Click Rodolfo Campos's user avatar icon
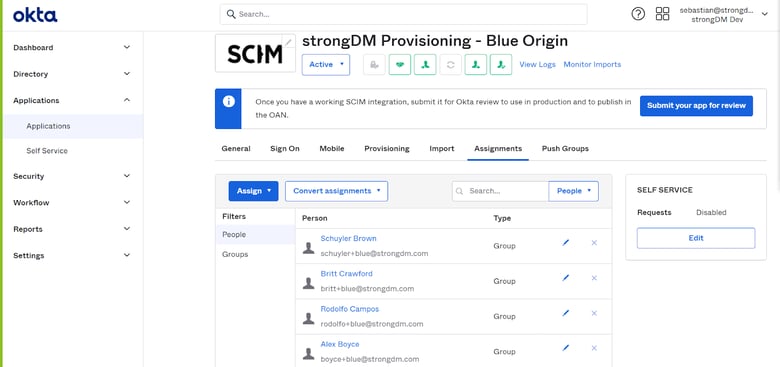The width and height of the screenshot is (780, 367). 308,319
